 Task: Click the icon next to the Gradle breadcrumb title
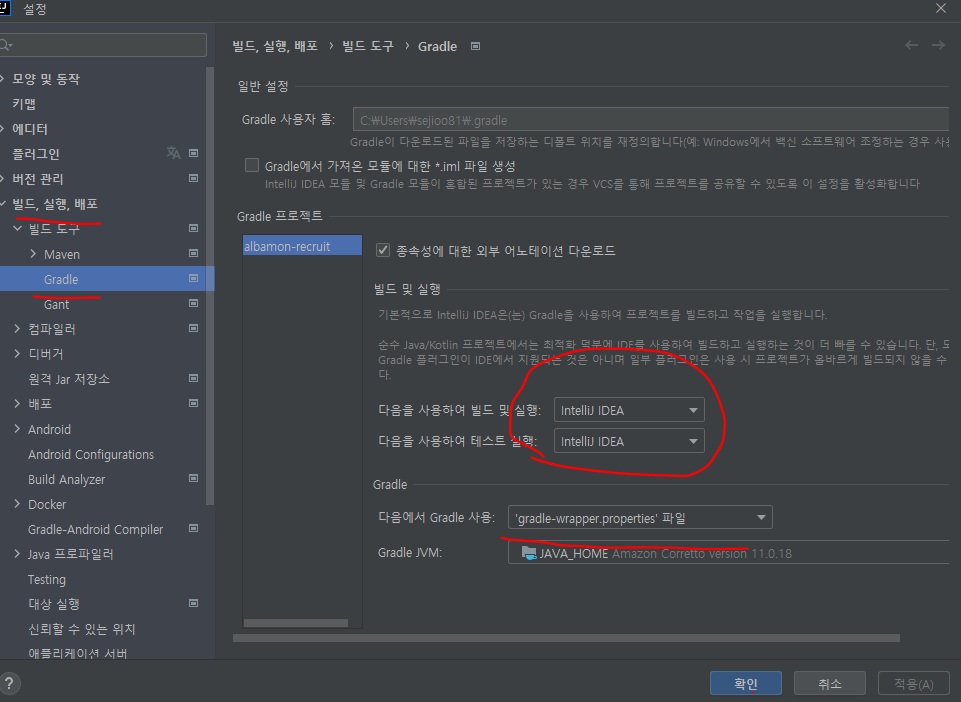point(476,46)
